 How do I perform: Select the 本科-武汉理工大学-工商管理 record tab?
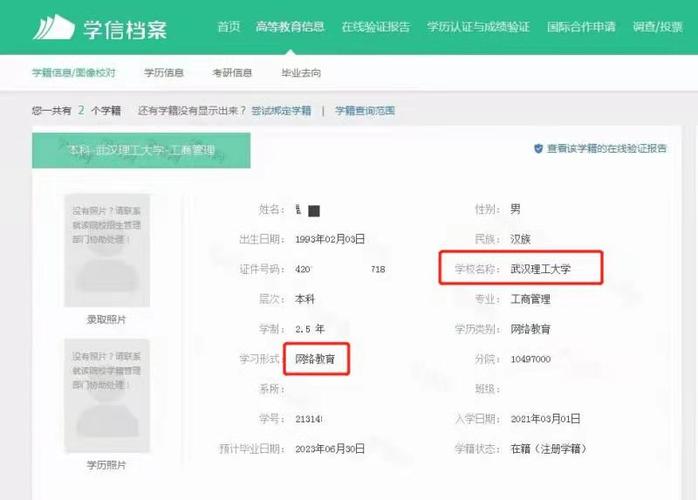pos(141,150)
